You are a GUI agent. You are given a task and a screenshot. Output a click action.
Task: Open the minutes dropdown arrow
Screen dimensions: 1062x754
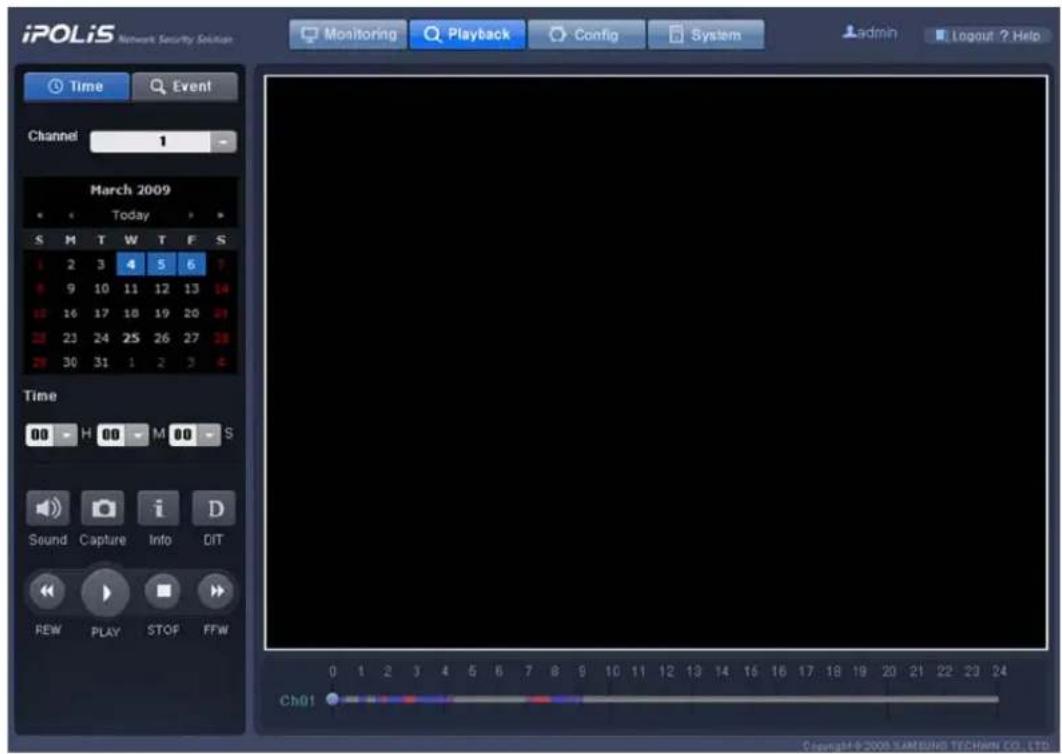click(x=137, y=435)
